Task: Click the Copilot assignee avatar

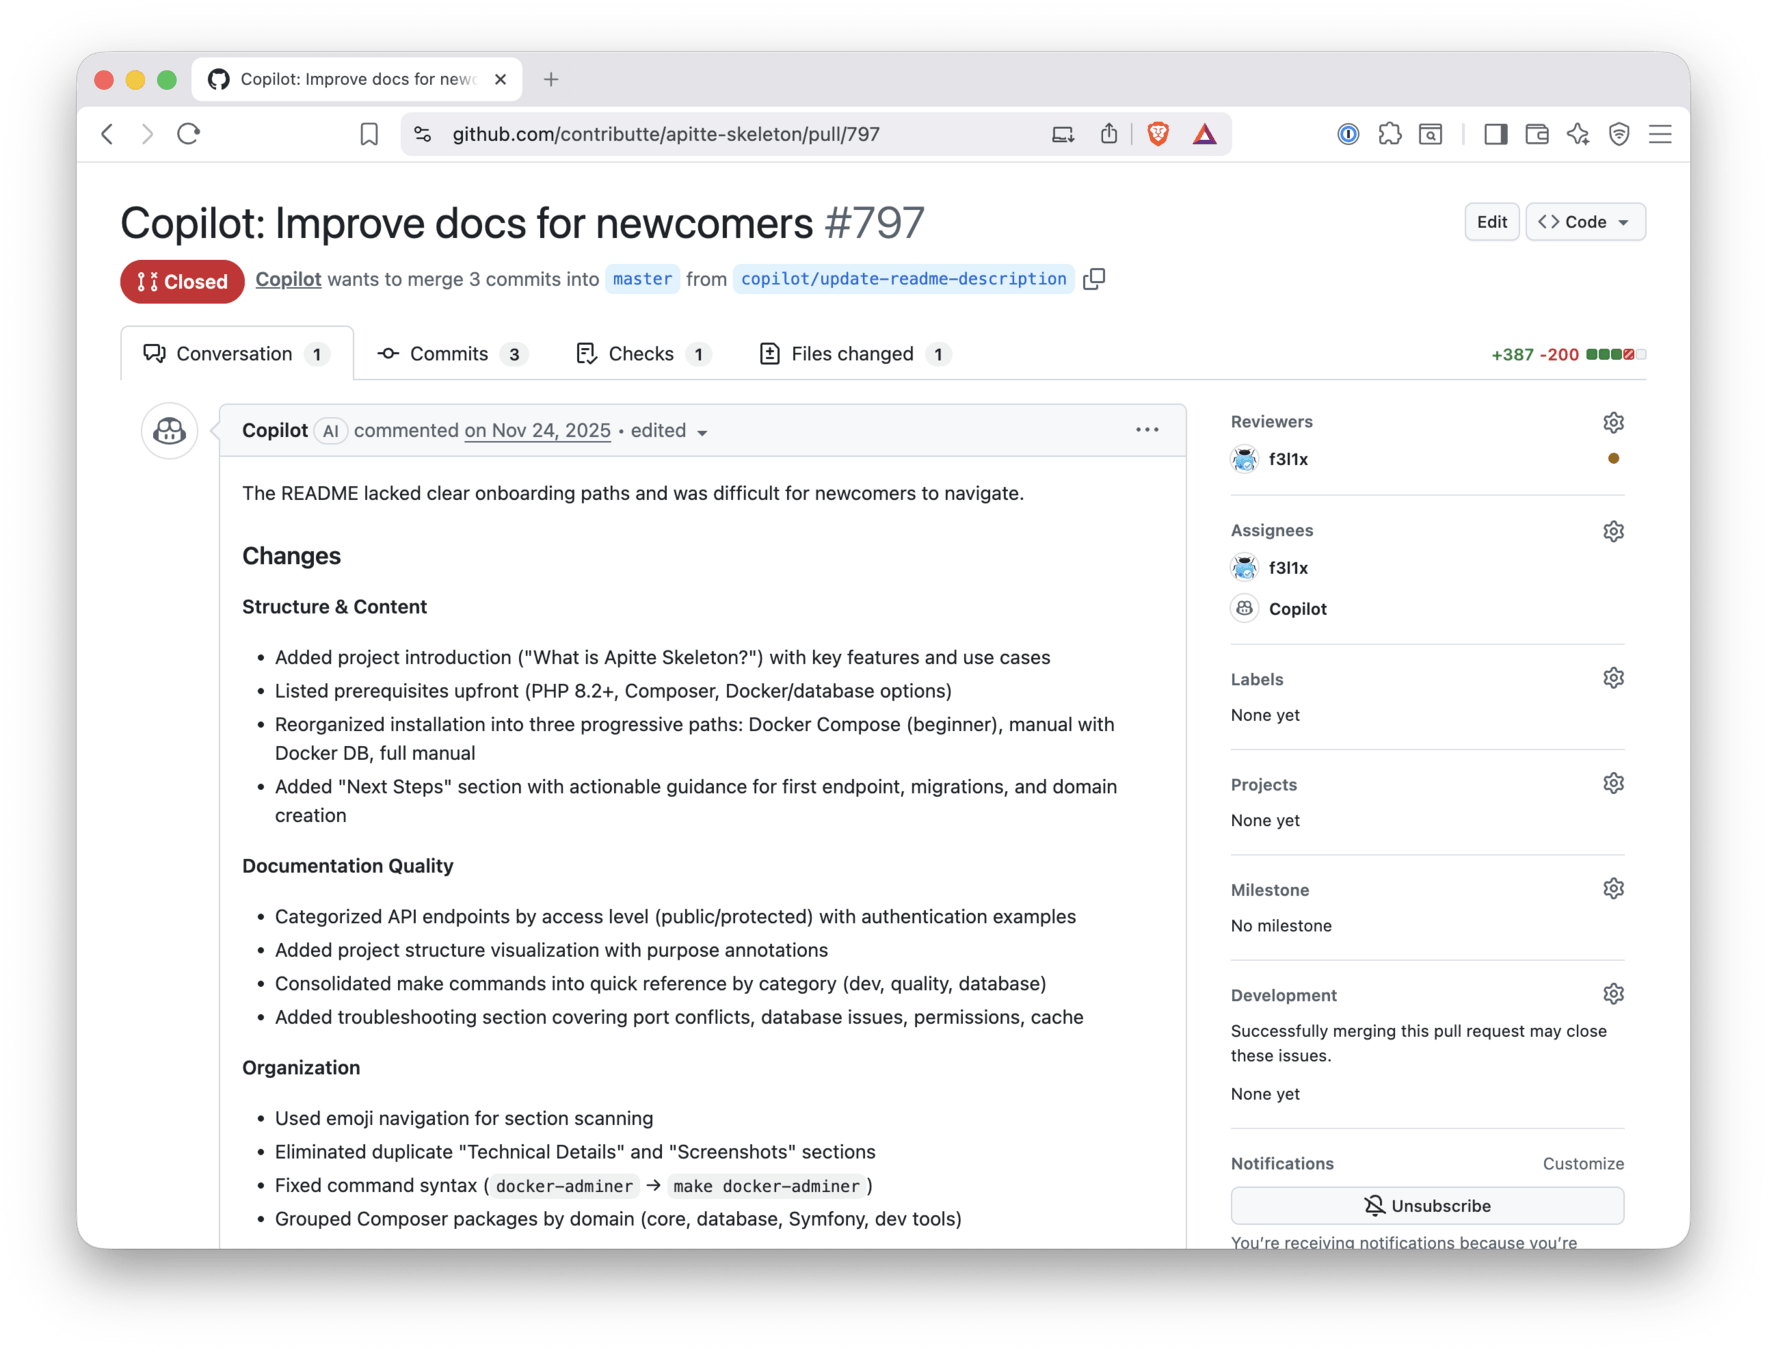Action: tap(1244, 608)
